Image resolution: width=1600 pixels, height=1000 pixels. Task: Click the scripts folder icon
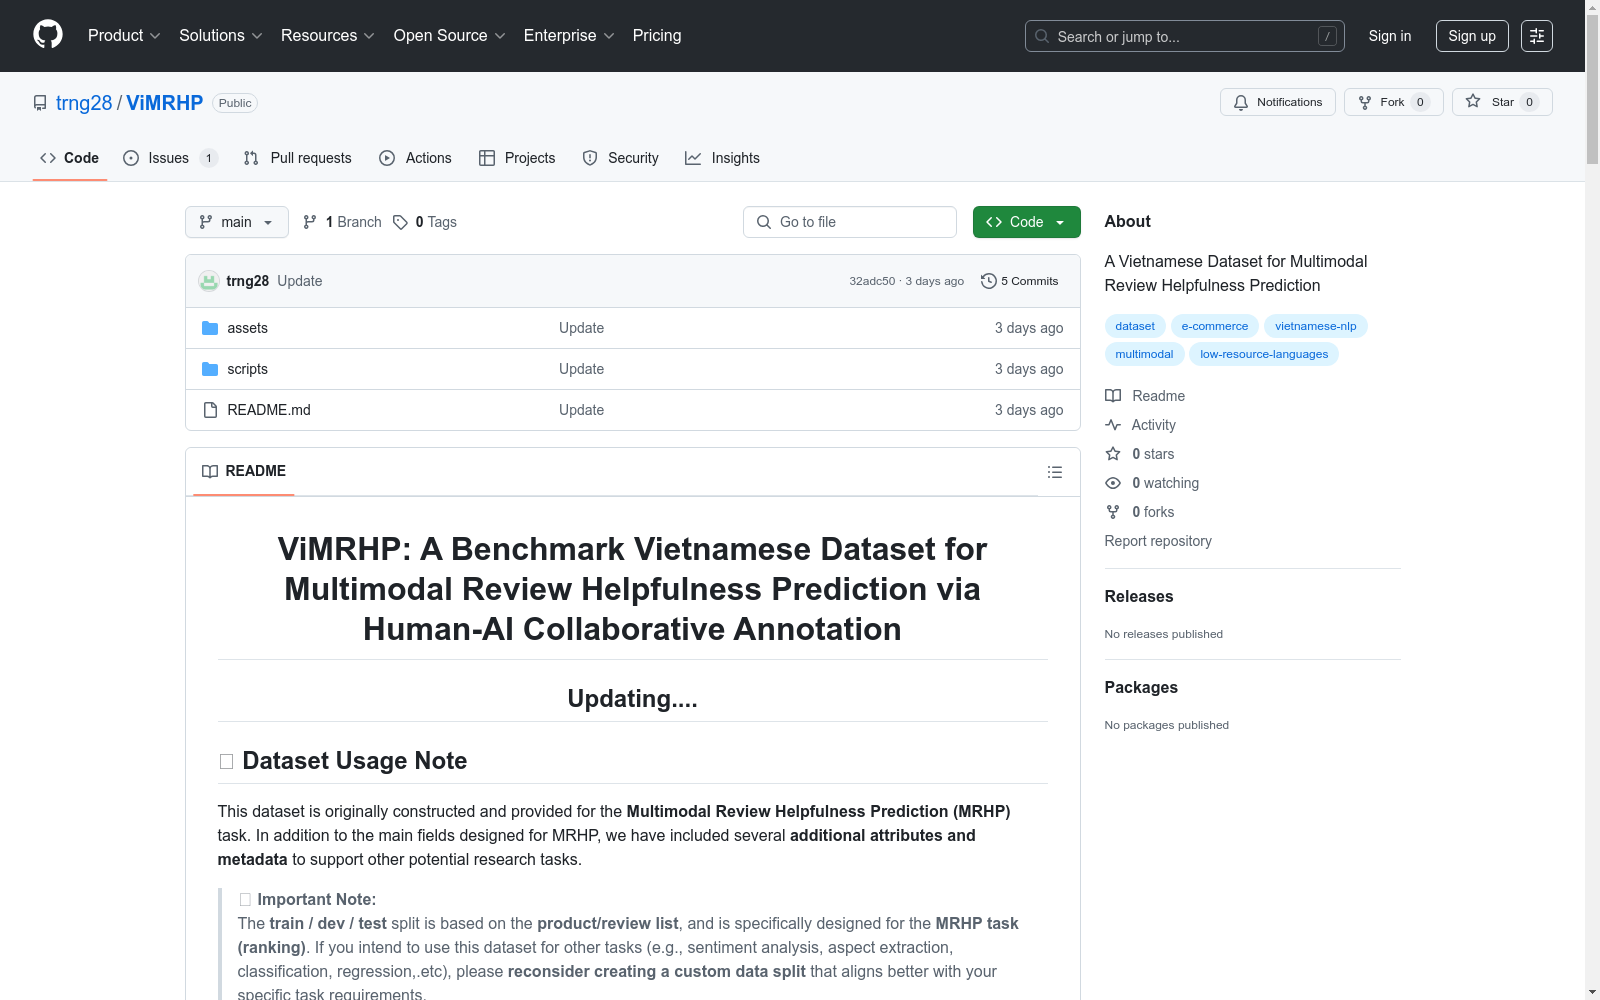(x=210, y=369)
